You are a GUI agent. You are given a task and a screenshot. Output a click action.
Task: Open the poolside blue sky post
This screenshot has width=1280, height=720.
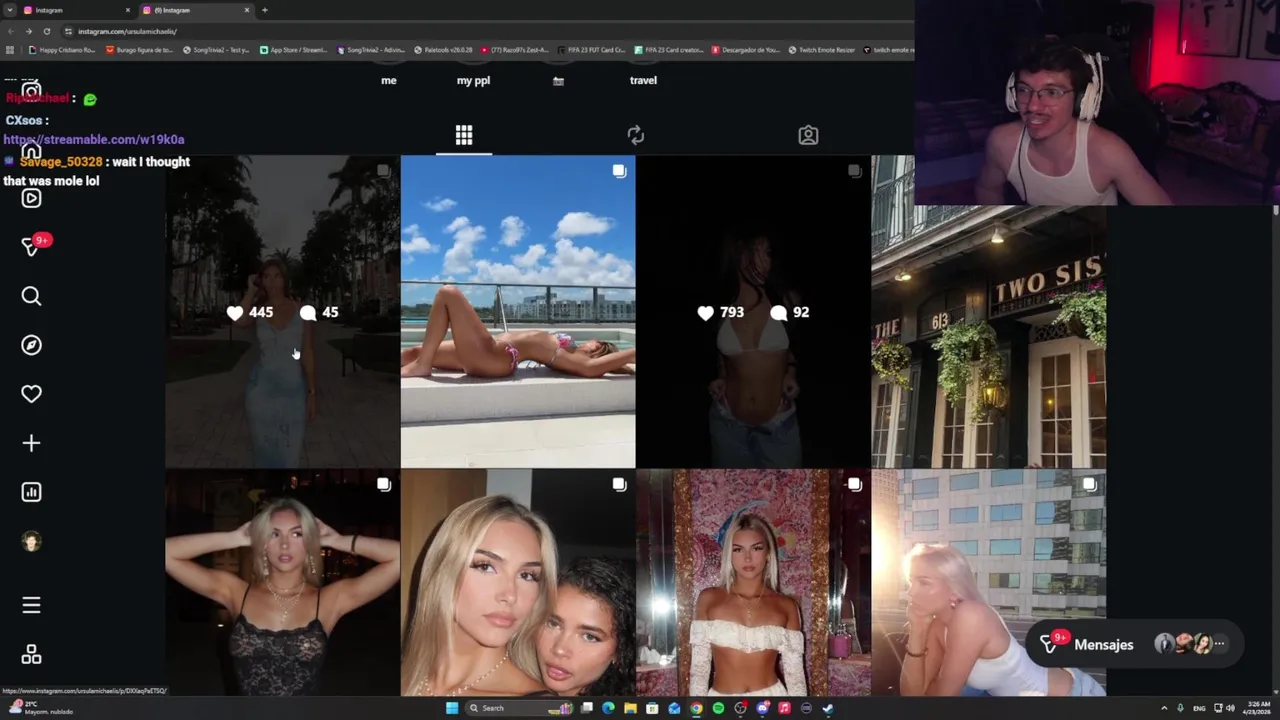point(518,312)
